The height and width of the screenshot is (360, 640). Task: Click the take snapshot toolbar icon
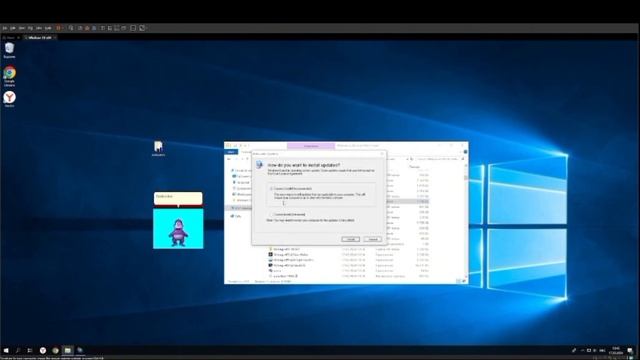coord(80,28)
